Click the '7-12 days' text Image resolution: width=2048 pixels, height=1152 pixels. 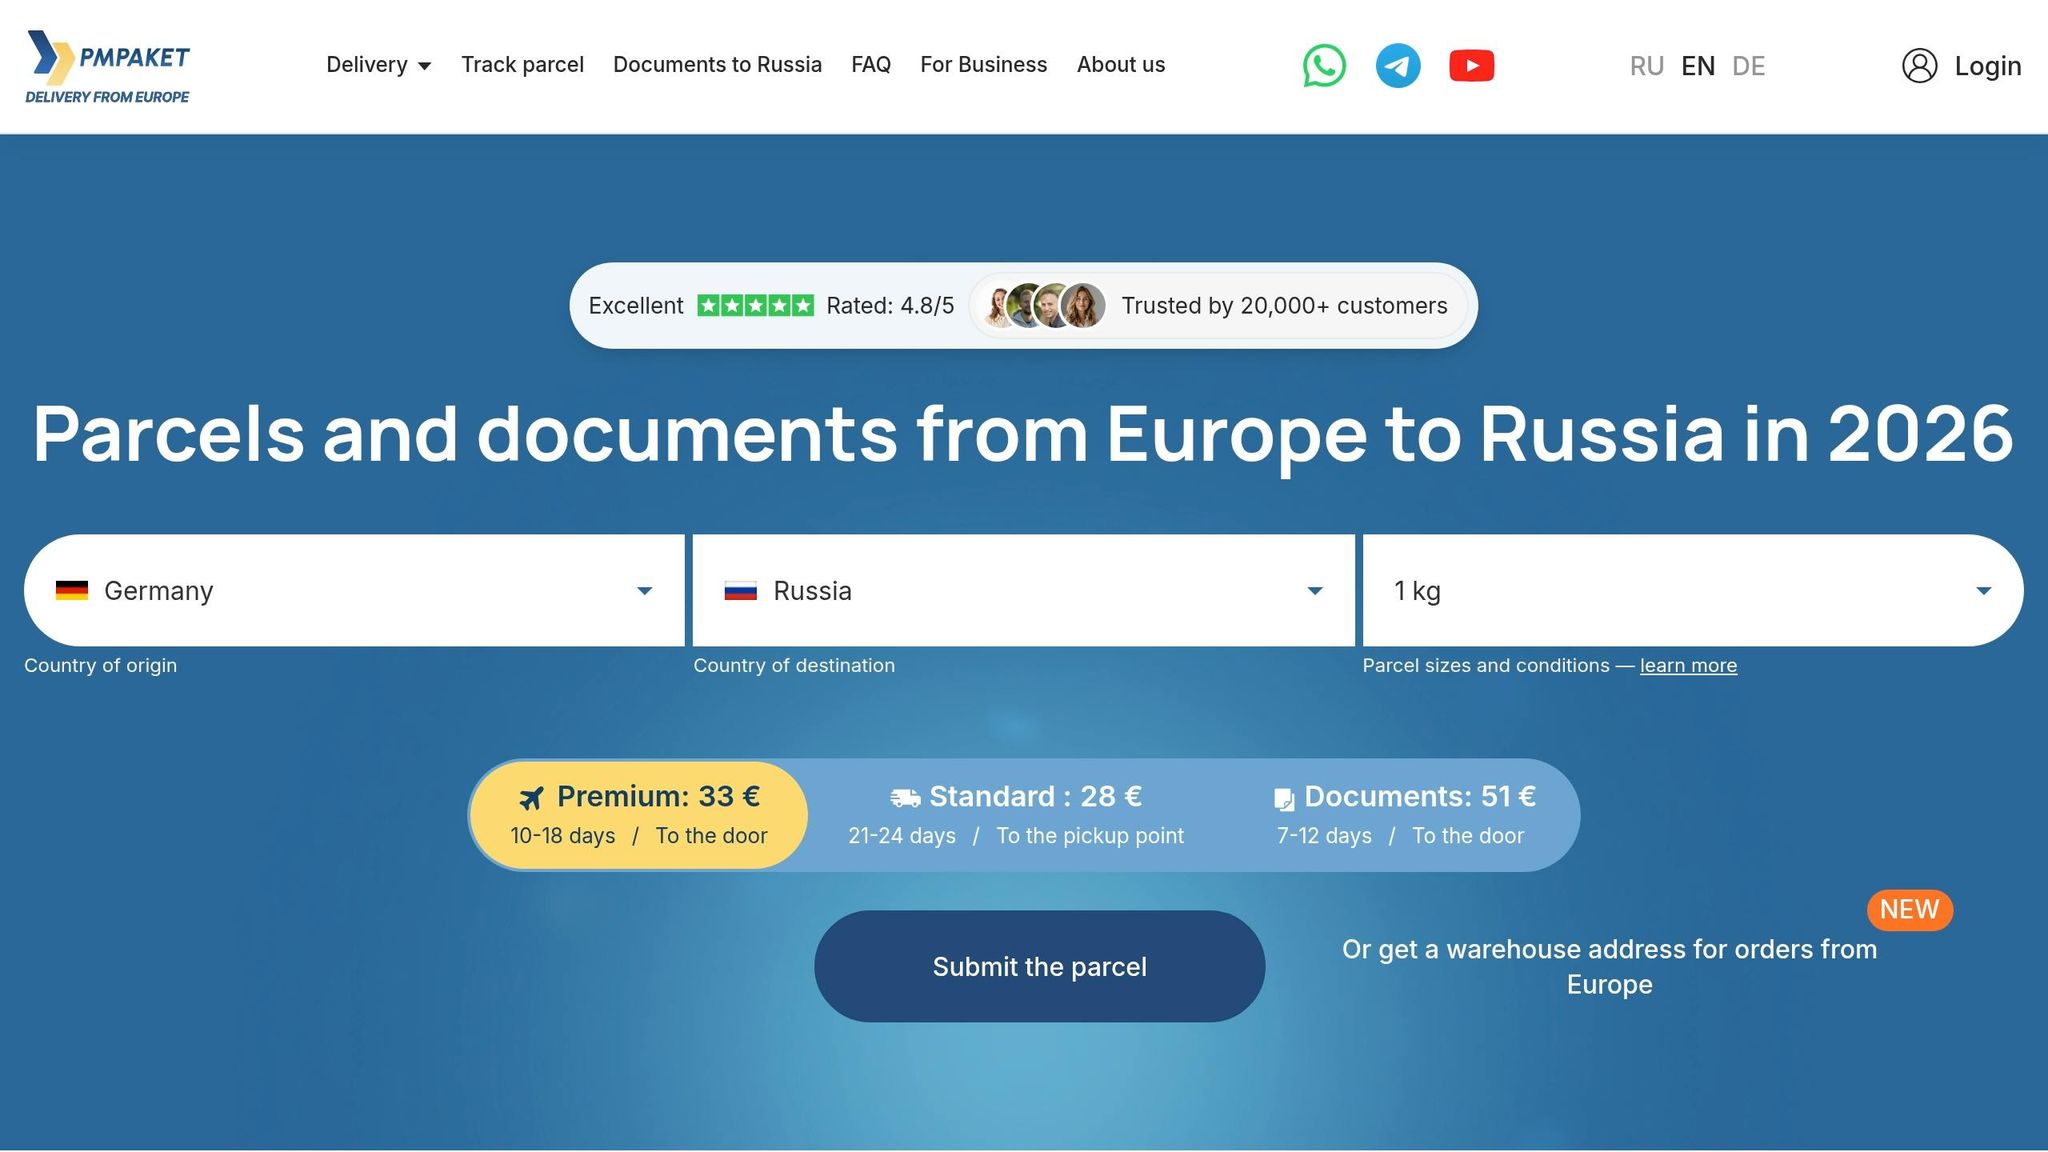pyautogui.click(x=1324, y=836)
